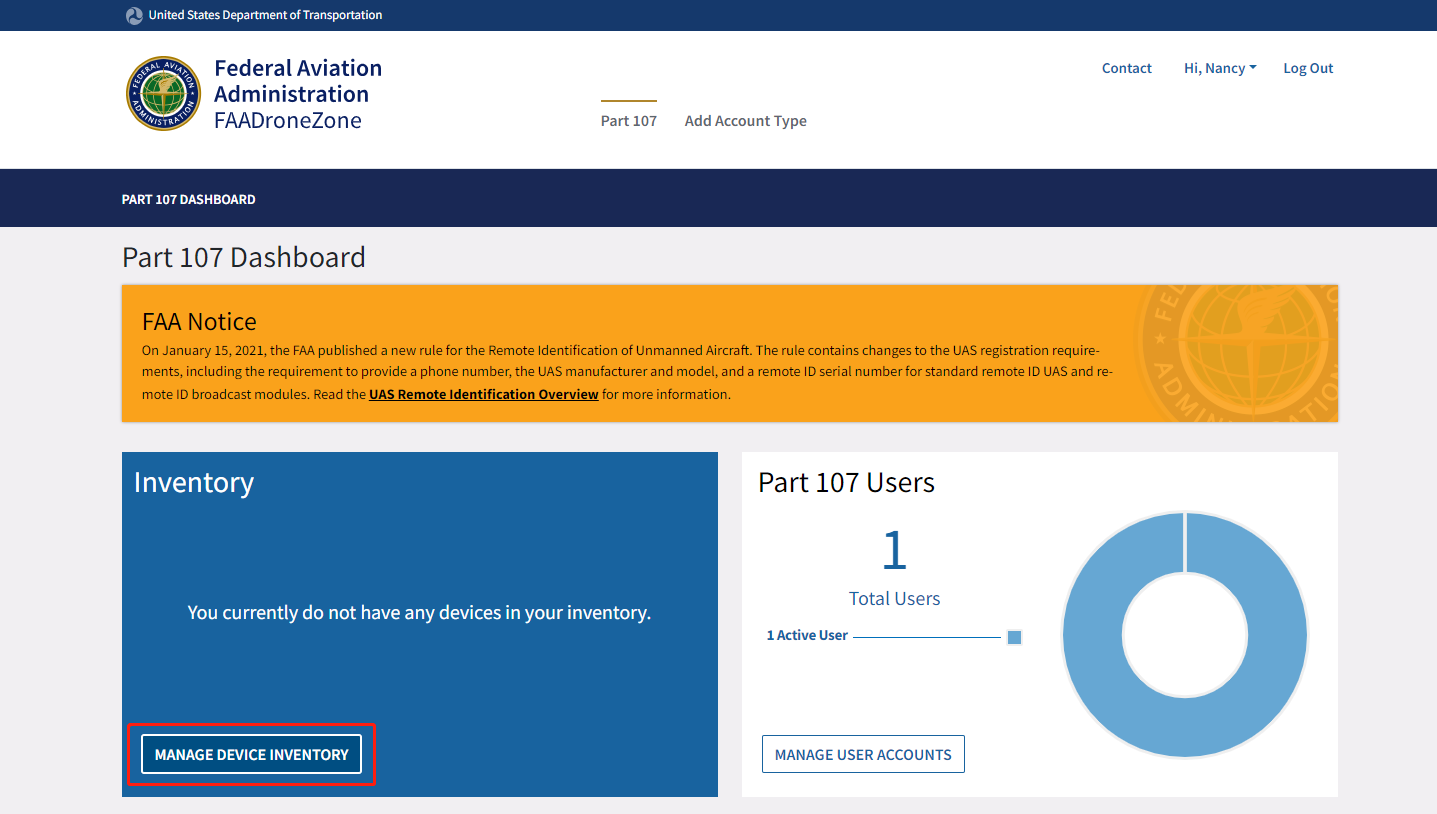The width and height of the screenshot is (1437, 814).
Task: Open the Add Account Type tab
Action: [x=745, y=121]
